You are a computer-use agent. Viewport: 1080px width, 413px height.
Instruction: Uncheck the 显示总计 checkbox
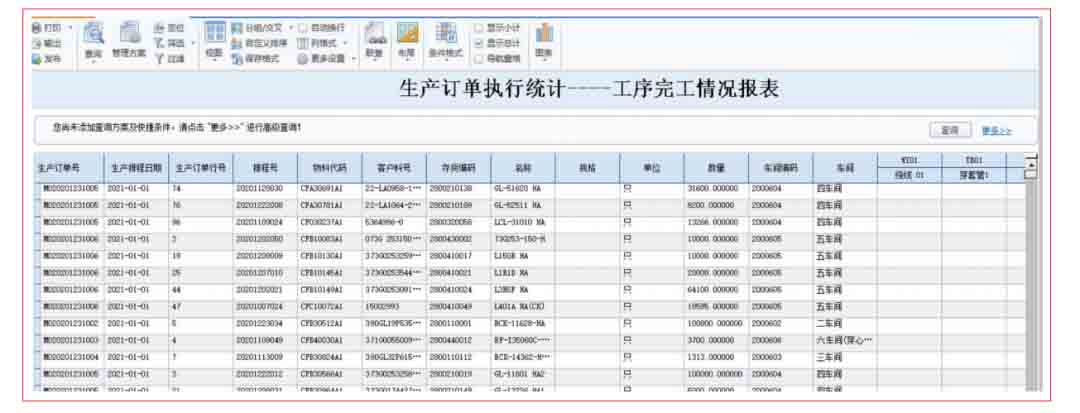point(479,43)
